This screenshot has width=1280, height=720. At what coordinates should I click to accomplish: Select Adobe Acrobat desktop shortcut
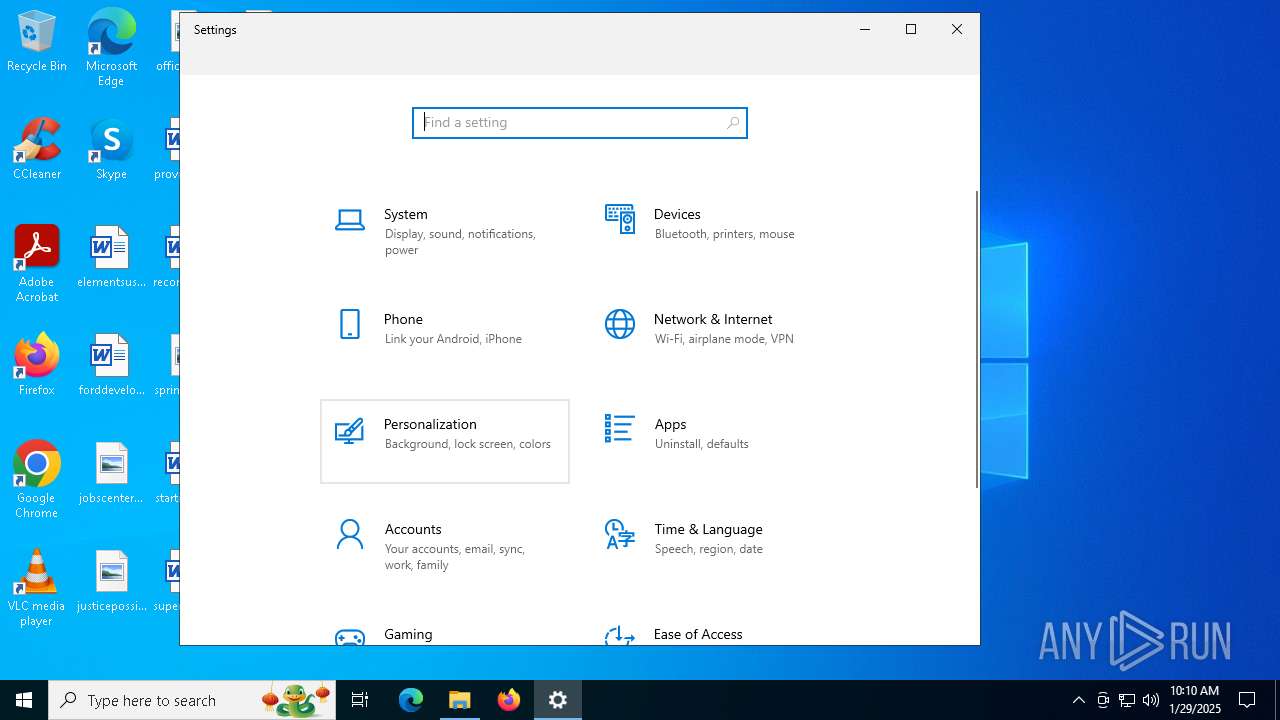(37, 264)
